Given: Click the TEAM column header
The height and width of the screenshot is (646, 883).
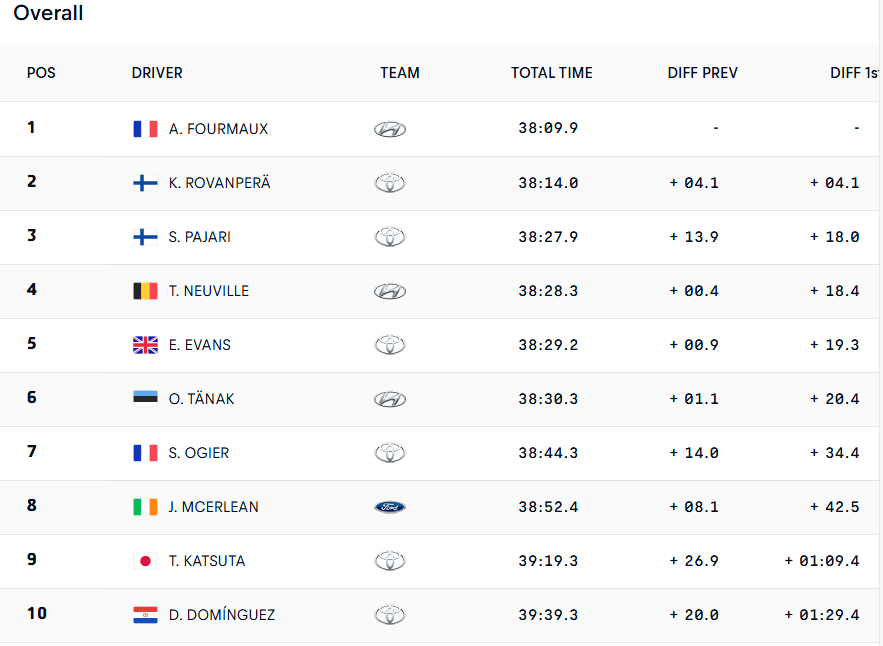Looking at the screenshot, I should coord(400,73).
